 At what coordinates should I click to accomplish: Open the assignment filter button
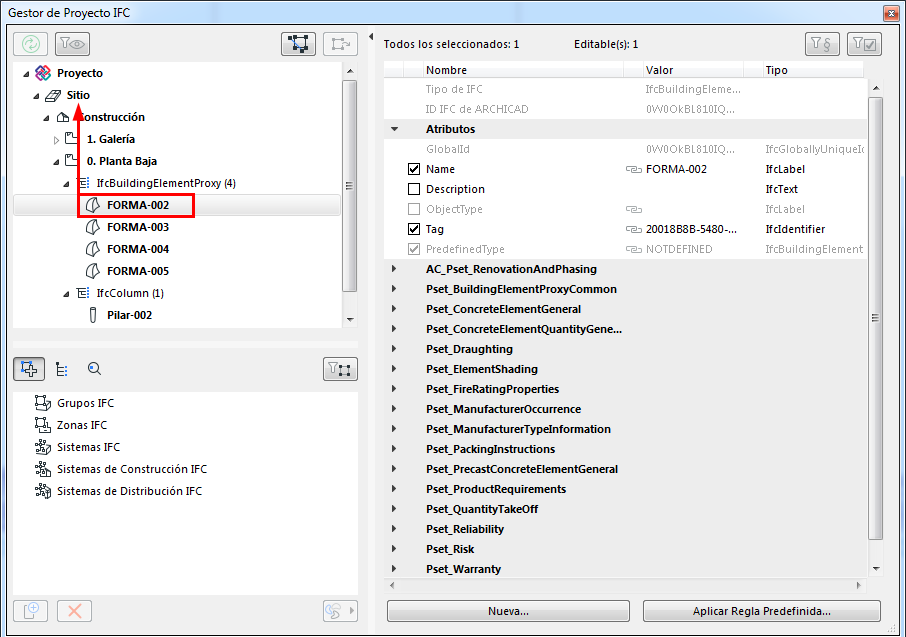(340, 369)
